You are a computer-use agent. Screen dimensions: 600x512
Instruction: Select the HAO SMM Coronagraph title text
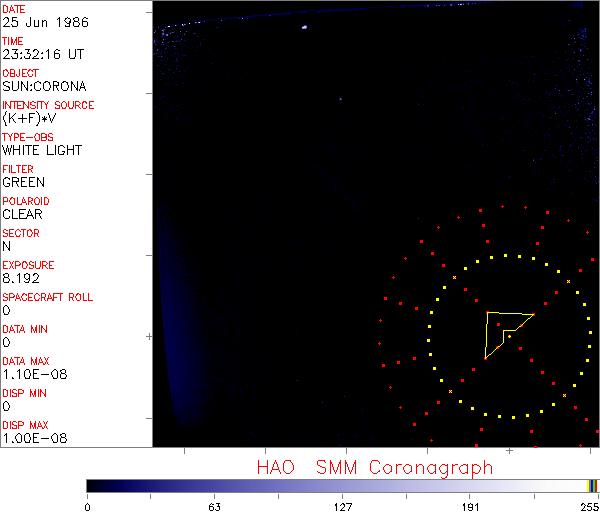click(x=374, y=467)
